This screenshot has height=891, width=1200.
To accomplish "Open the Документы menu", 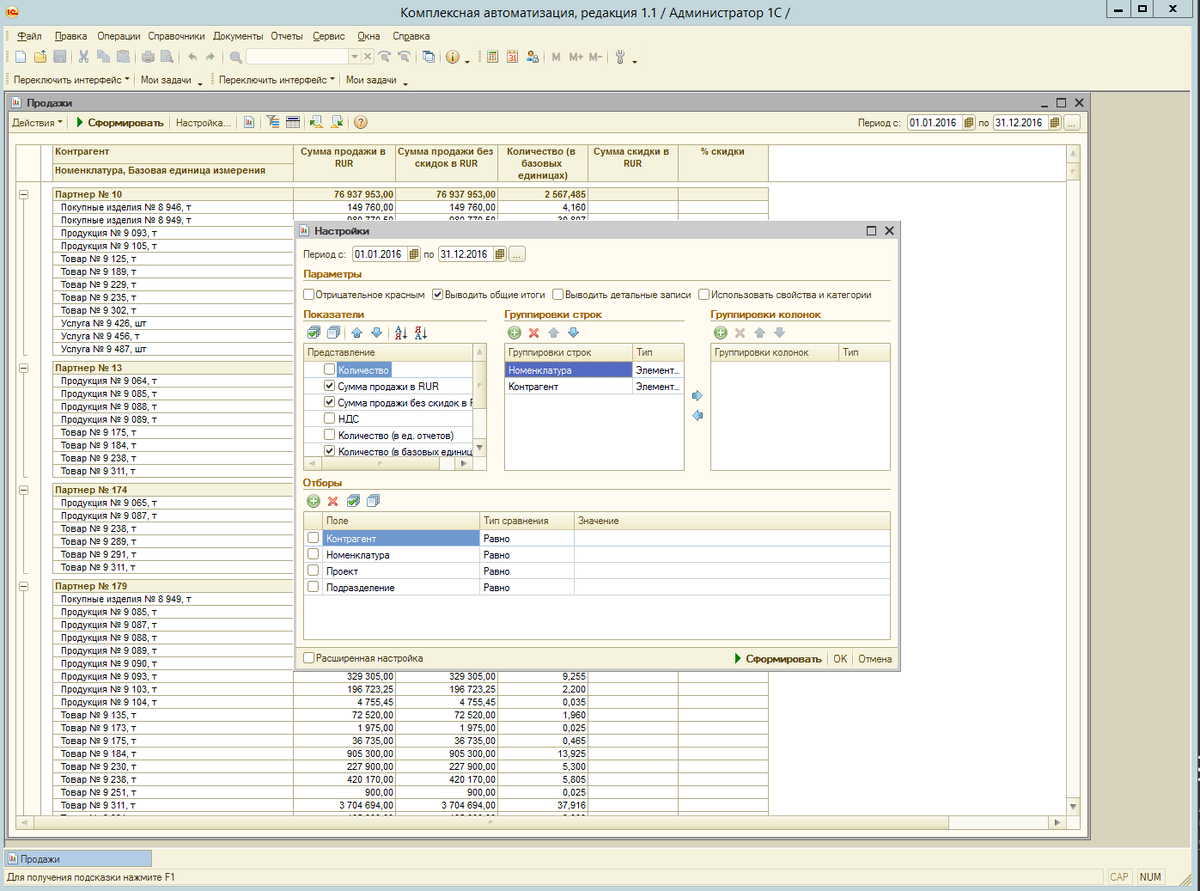I will (x=238, y=35).
